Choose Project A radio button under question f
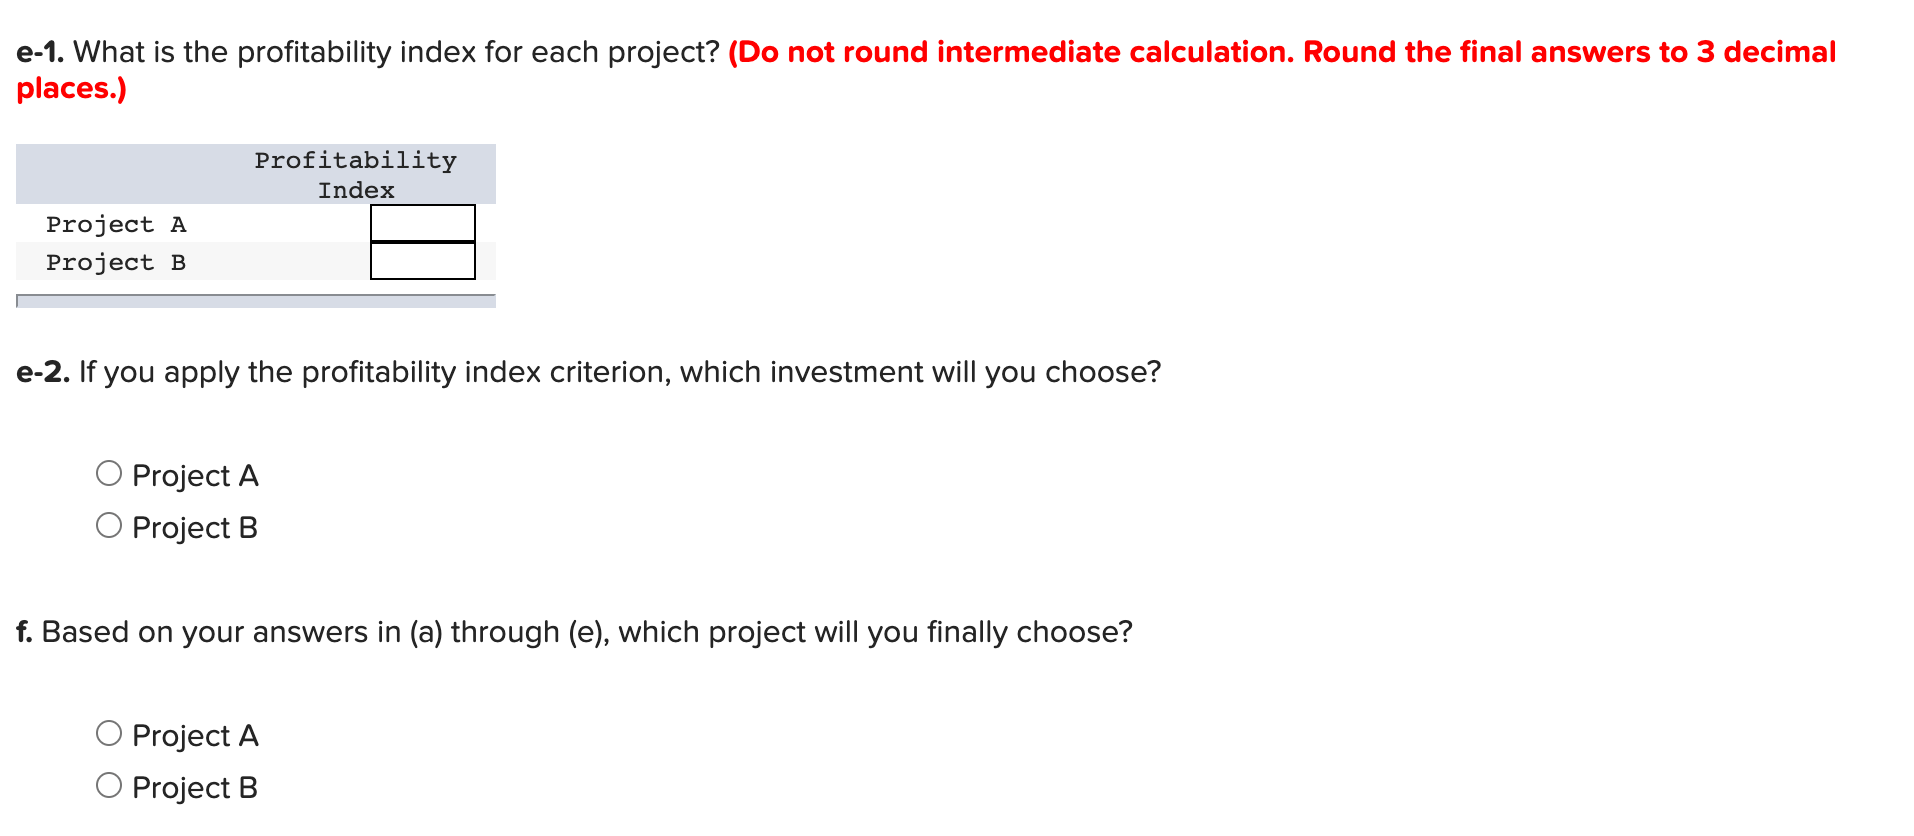This screenshot has width=1914, height=836. pos(109,732)
